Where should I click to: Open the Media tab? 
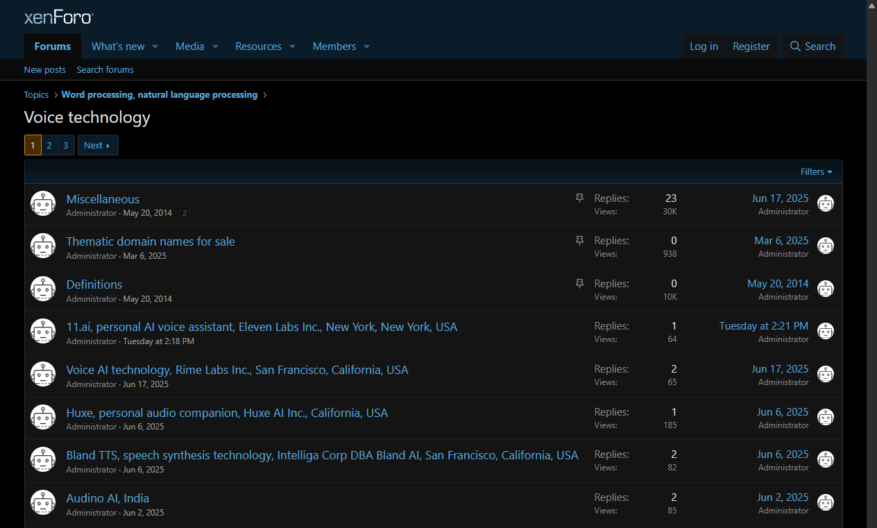click(x=190, y=46)
